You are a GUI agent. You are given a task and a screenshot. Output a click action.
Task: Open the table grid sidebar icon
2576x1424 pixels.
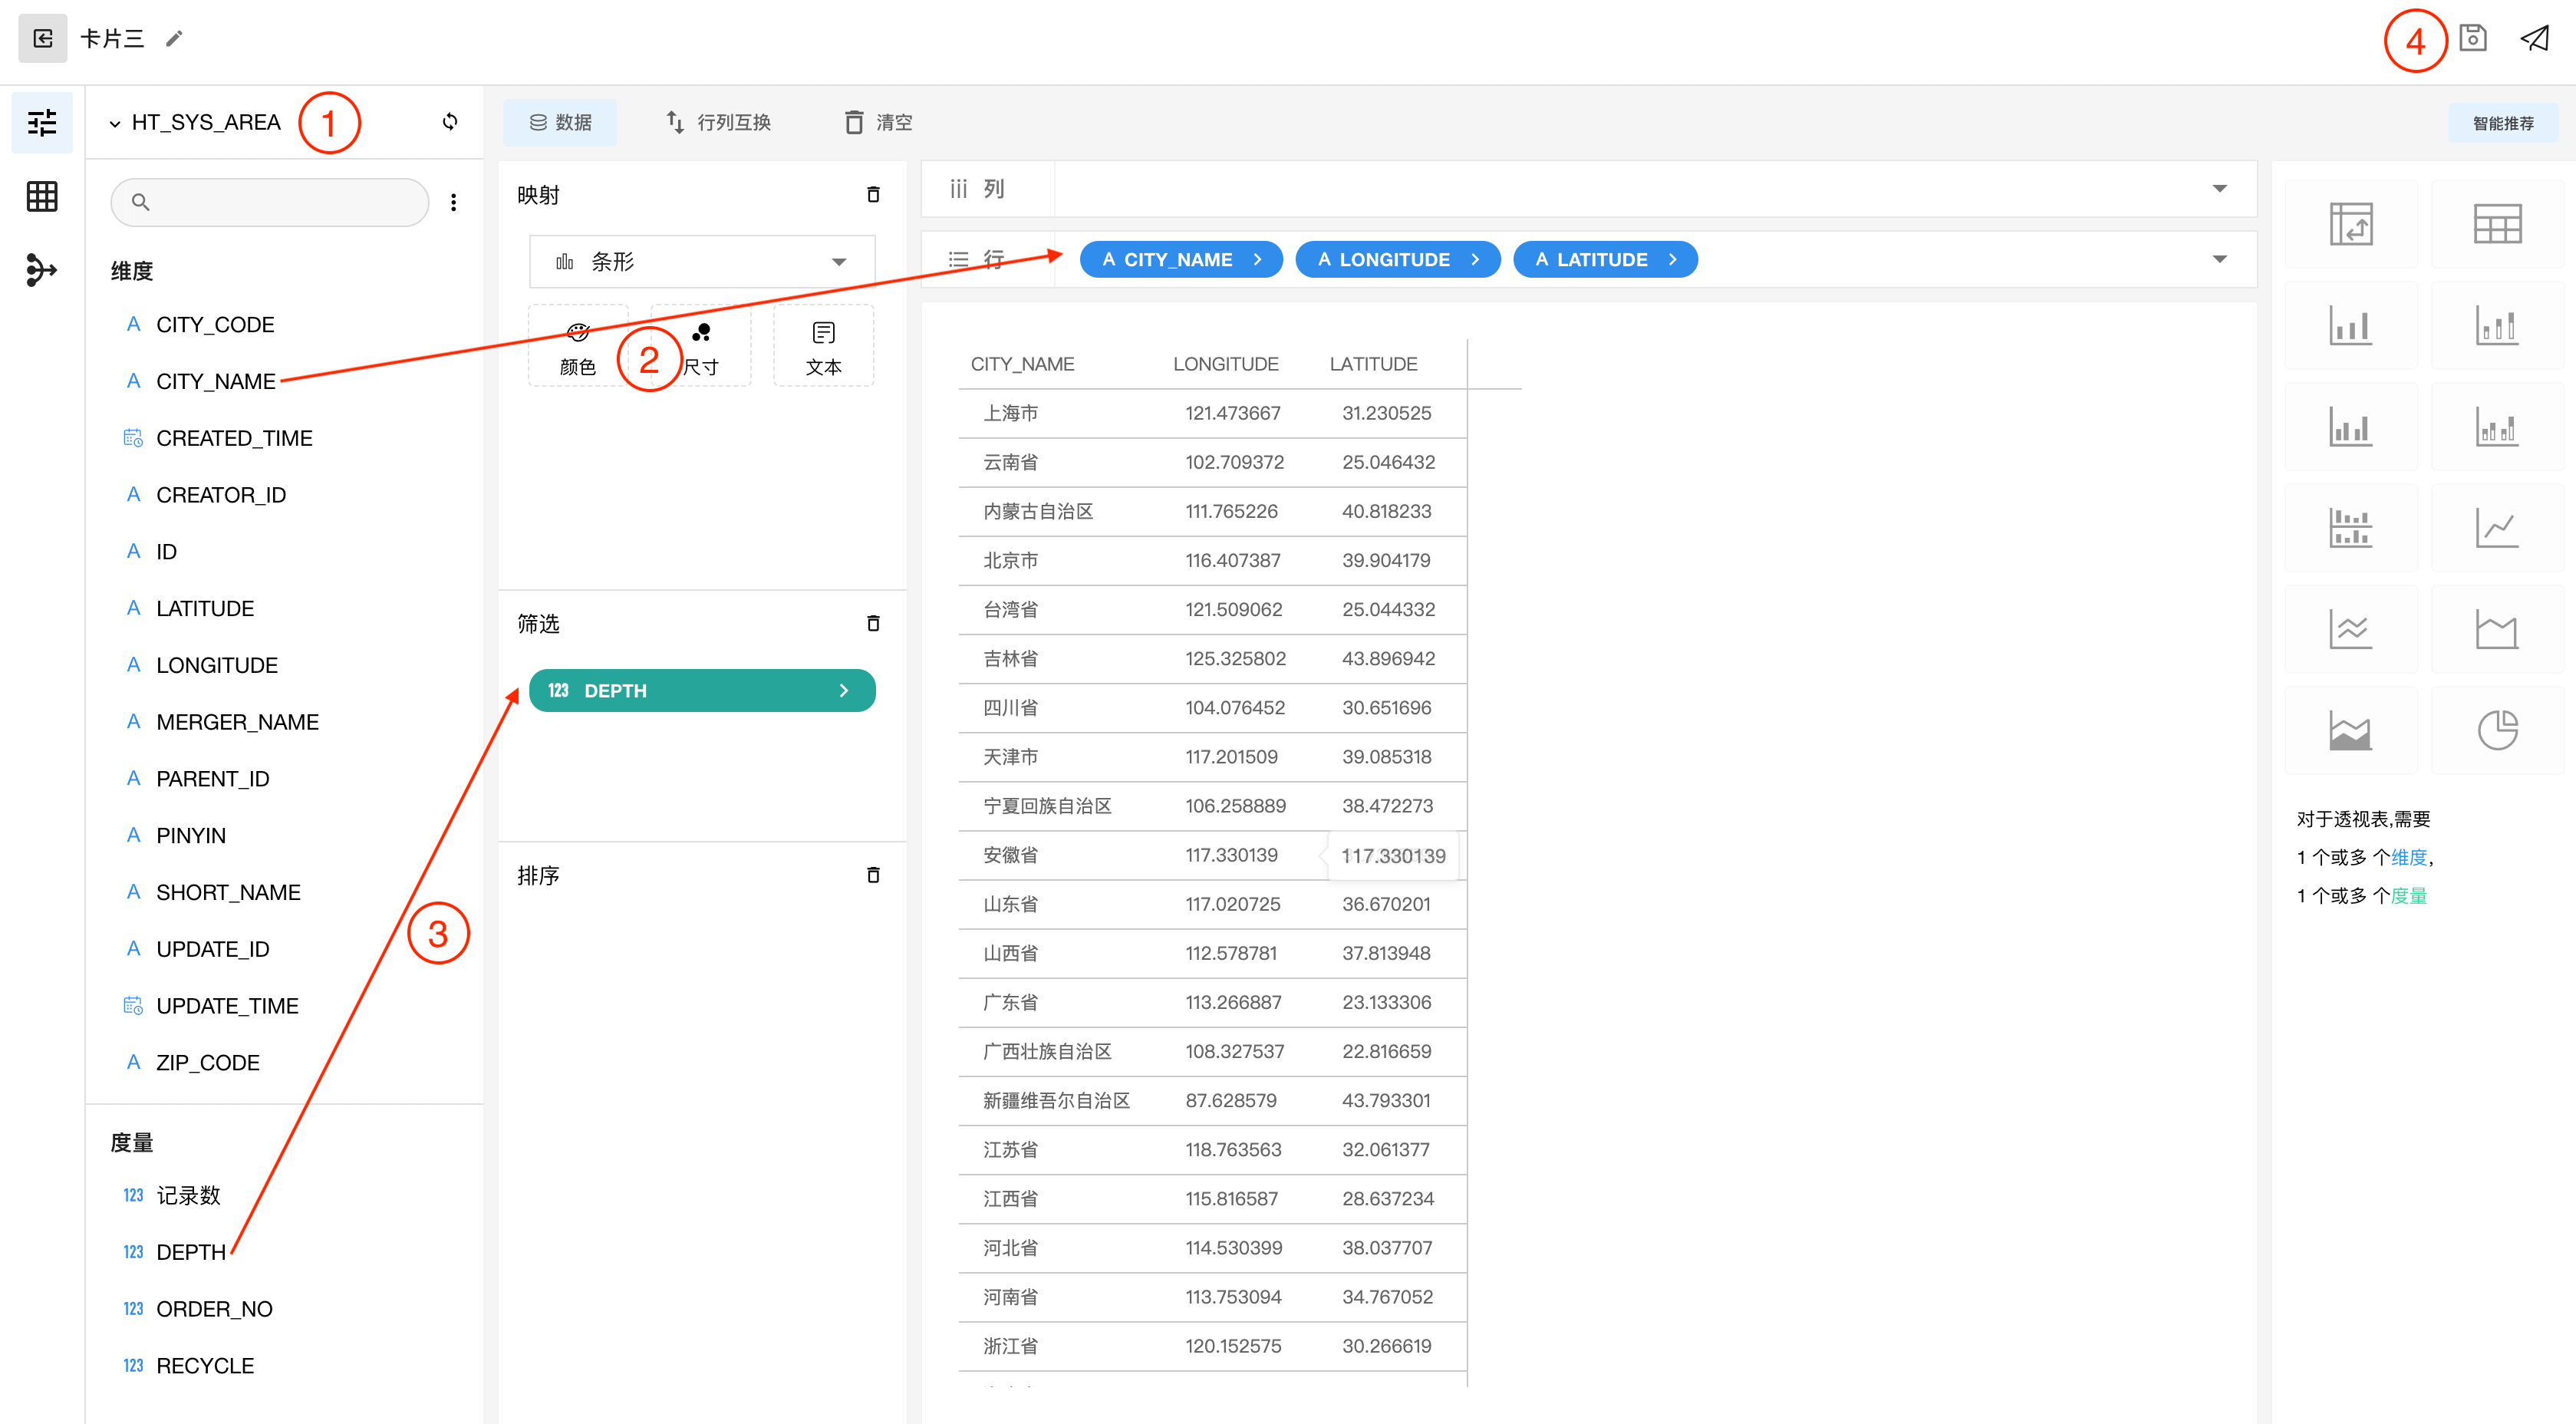click(42, 196)
